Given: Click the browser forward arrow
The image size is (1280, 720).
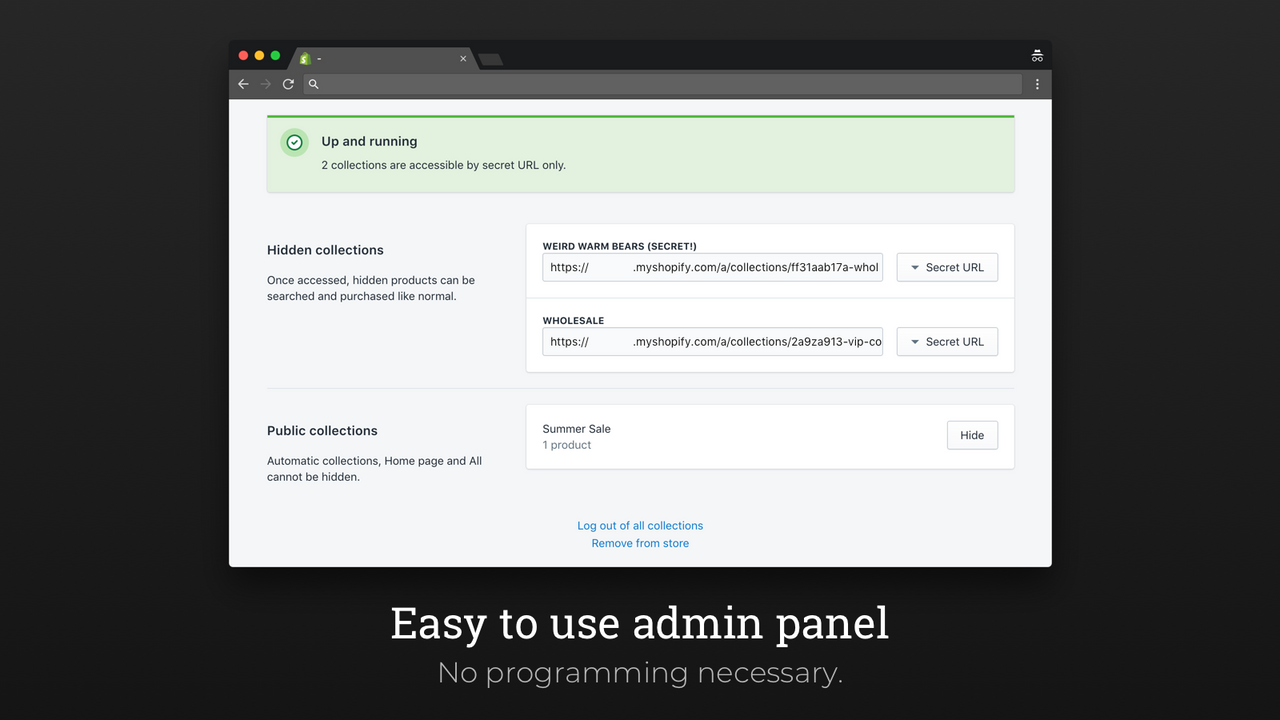Looking at the screenshot, I should pos(265,84).
